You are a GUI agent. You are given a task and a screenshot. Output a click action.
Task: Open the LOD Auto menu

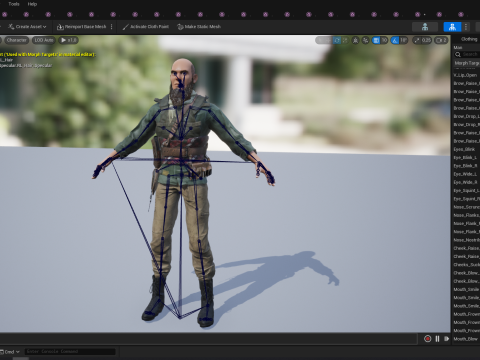[x=44, y=40]
